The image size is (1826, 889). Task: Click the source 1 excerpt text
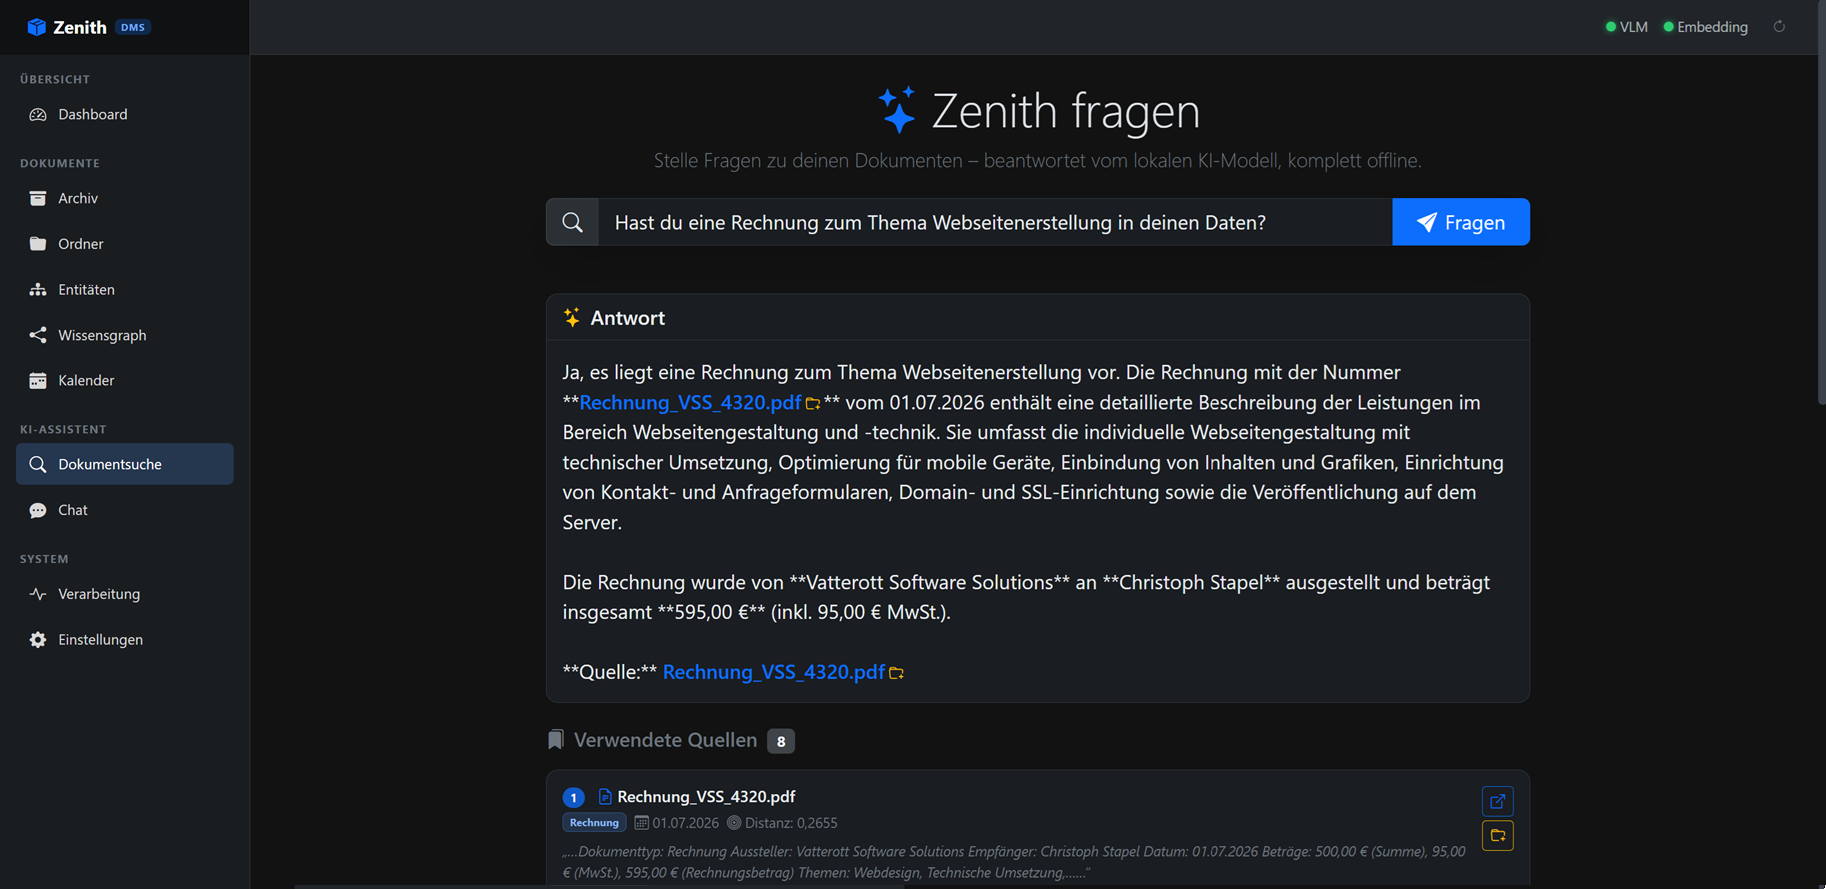click(x=1014, y=862)
